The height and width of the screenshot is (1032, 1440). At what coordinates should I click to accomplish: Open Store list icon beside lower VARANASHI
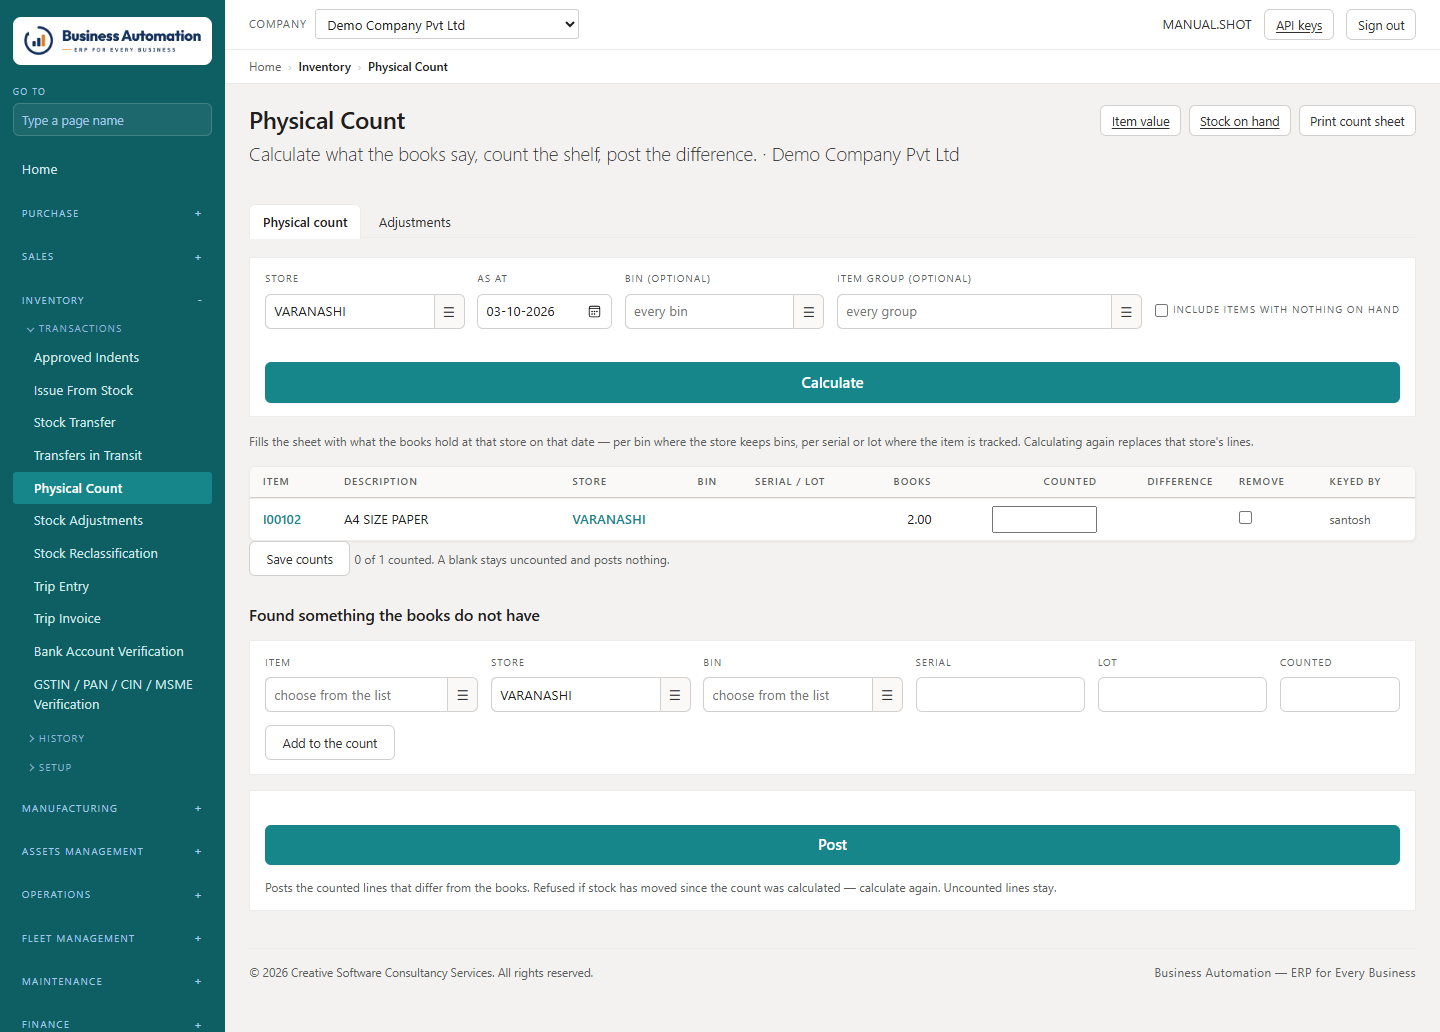(x=675, y=695)
